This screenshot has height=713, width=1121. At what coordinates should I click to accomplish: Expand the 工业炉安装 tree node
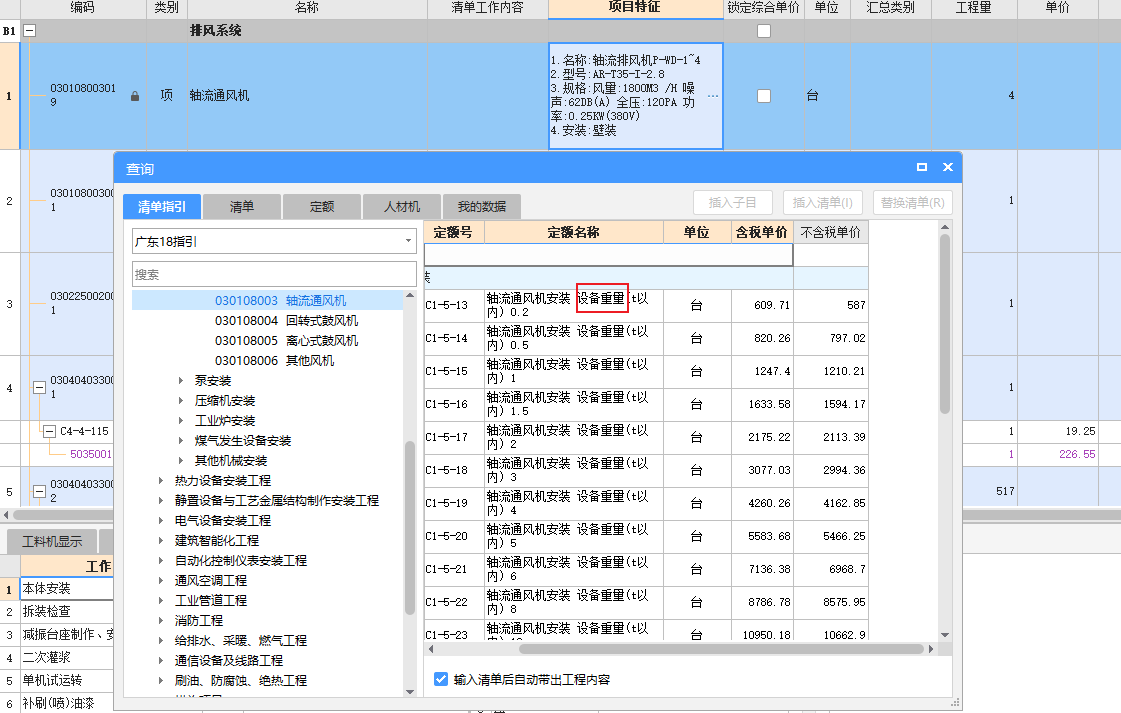click(x=181, y=421)
